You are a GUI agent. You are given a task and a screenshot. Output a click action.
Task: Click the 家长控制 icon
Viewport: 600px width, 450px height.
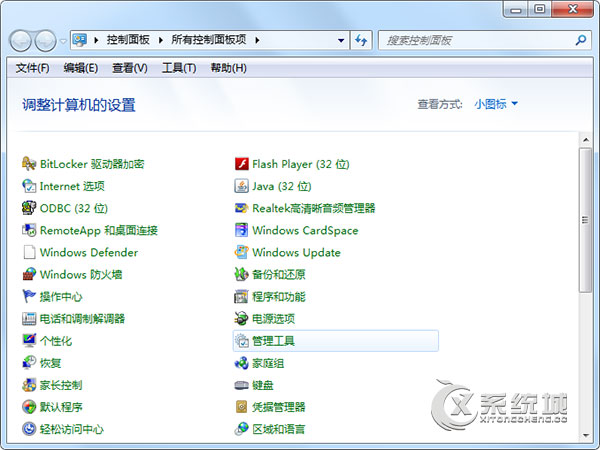click(x=29, y=385)
